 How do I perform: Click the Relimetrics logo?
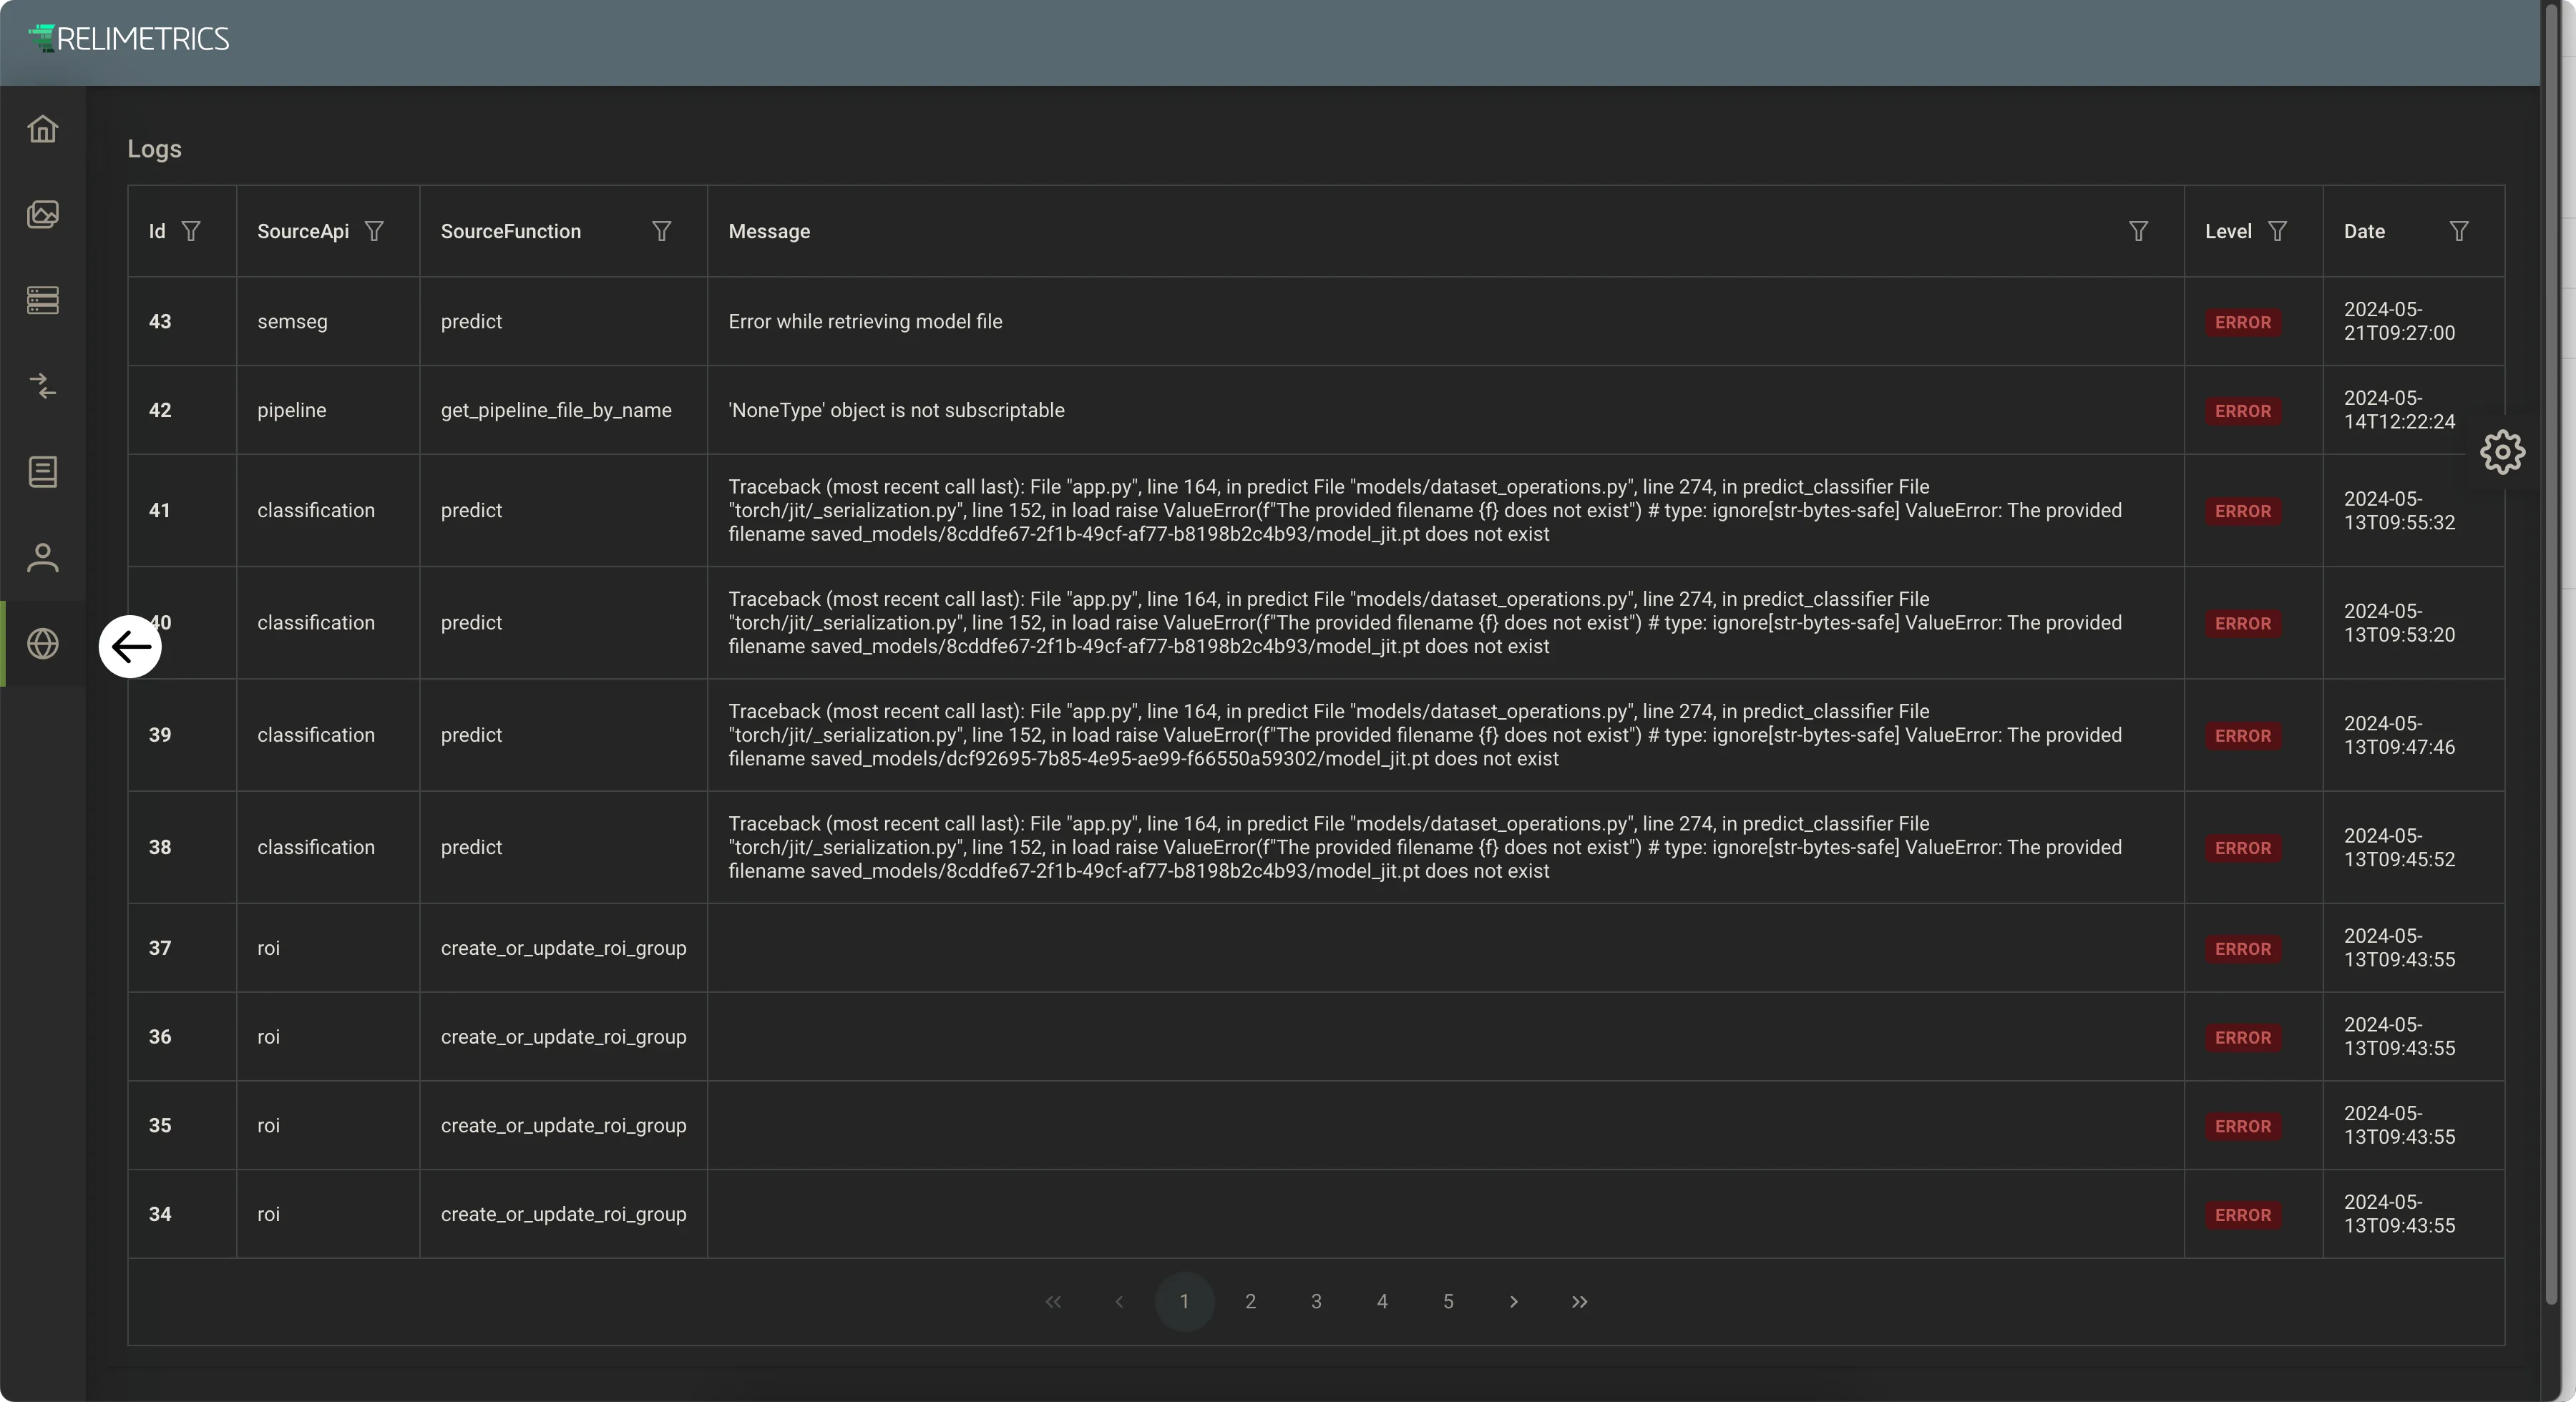click(129, 39)
